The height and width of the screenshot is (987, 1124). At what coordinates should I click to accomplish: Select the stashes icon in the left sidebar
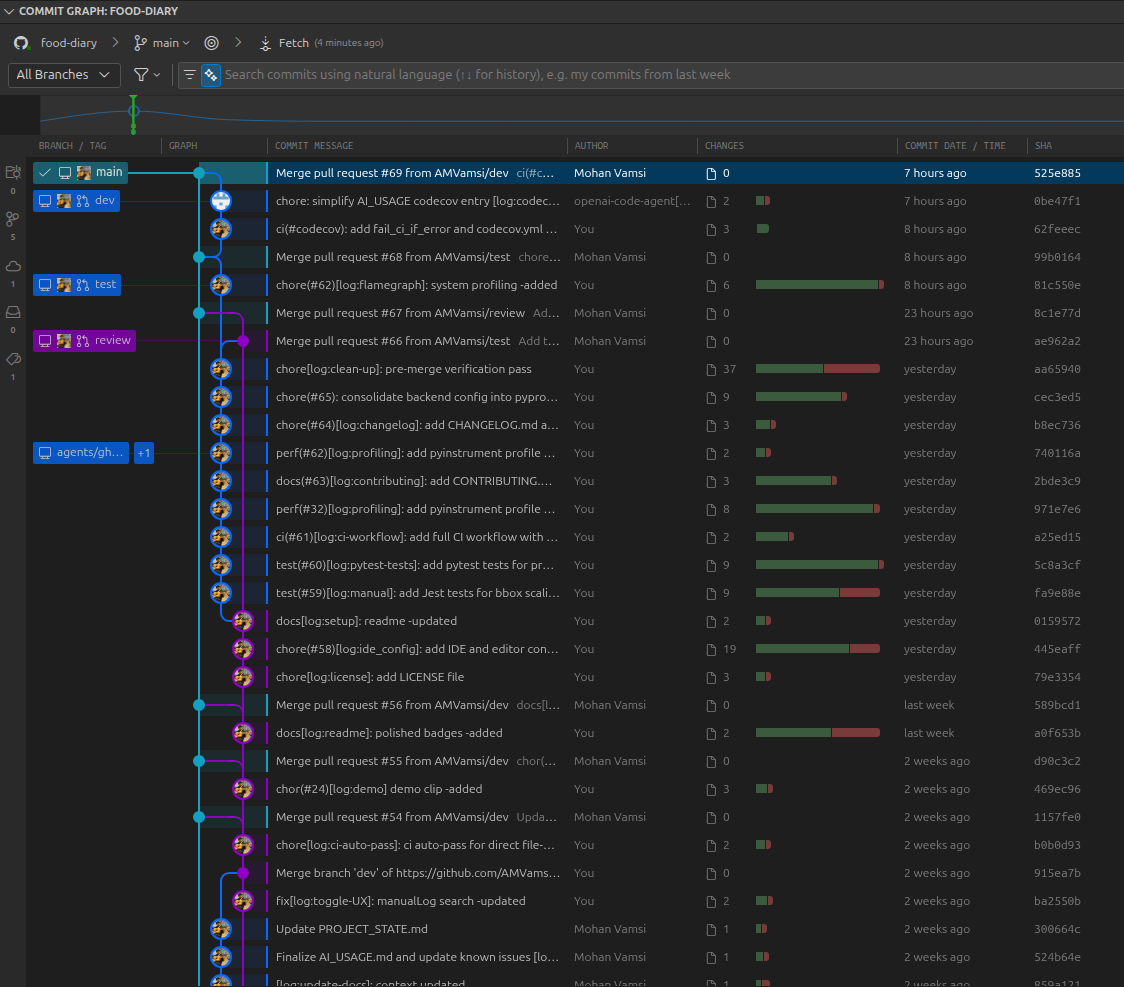(x=13, y=313)
